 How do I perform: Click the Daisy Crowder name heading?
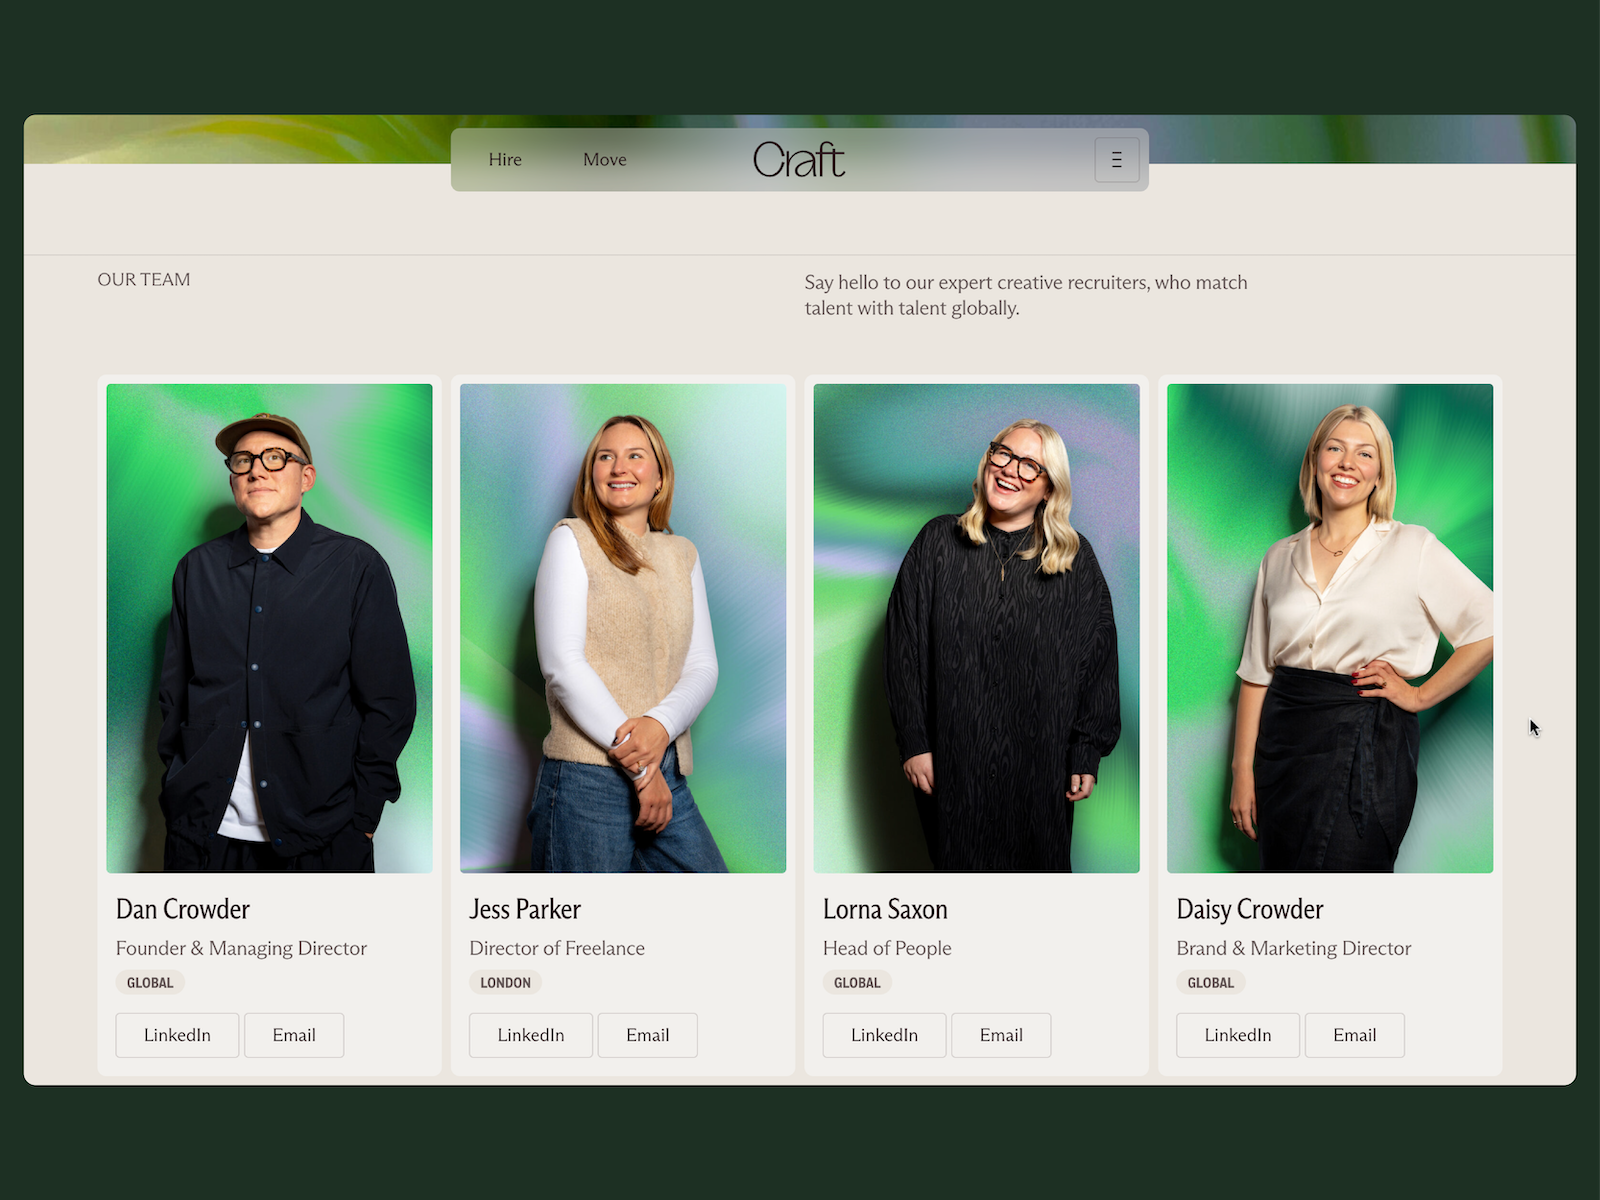1249,909
